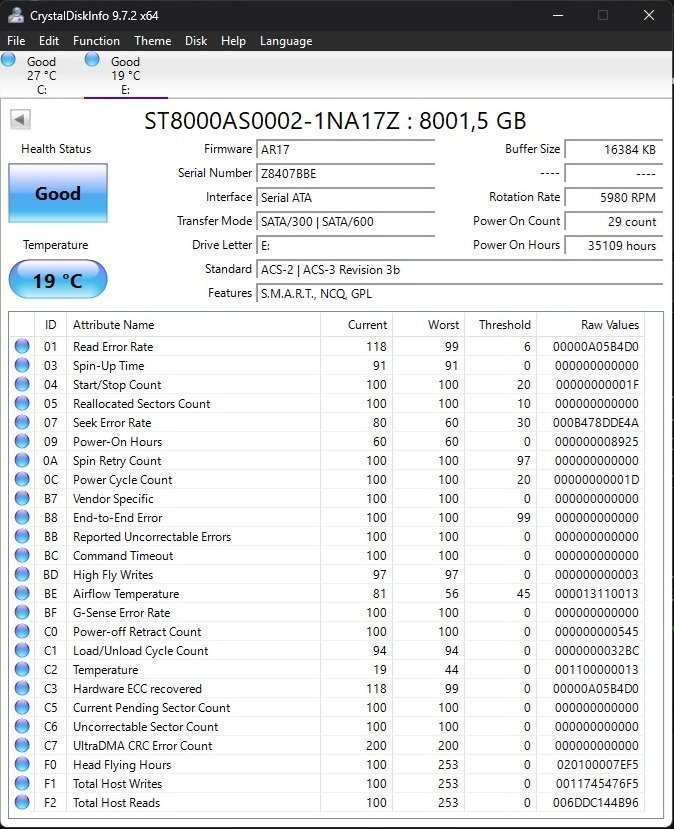
Task: Switch to the E: drive tab
Action: pyautogui.click(x=125, y=76)
